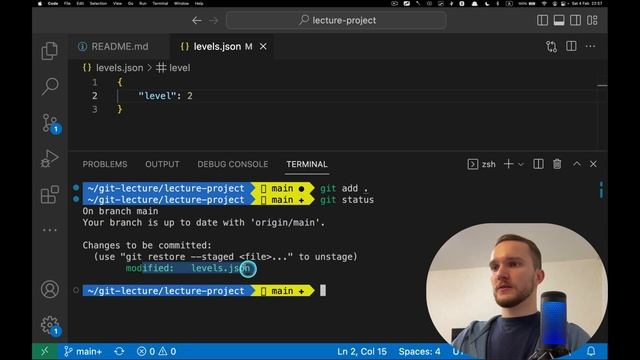This screenshot has height=360, width=640.
Task: Open notifications bell in status bar
Action: [x=591, y=351]
